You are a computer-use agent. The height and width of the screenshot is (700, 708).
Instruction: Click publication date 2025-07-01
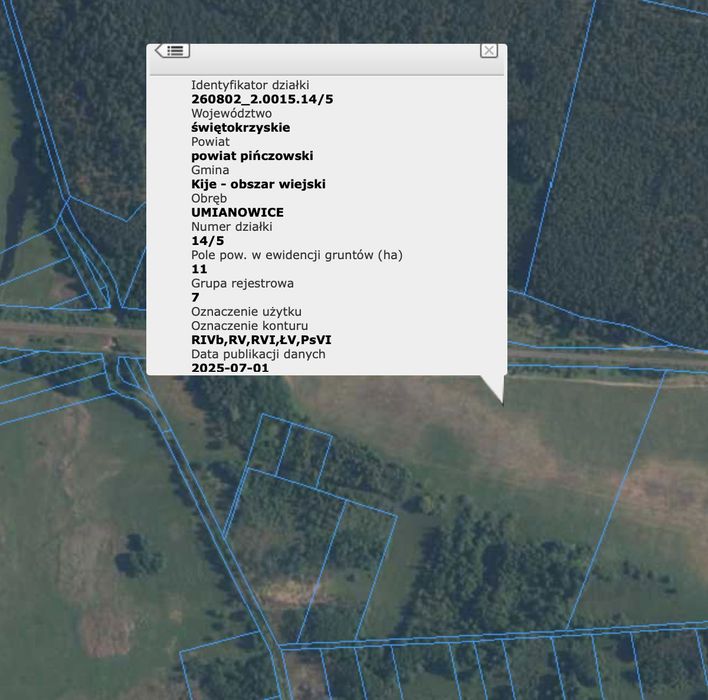coord(230,368)
